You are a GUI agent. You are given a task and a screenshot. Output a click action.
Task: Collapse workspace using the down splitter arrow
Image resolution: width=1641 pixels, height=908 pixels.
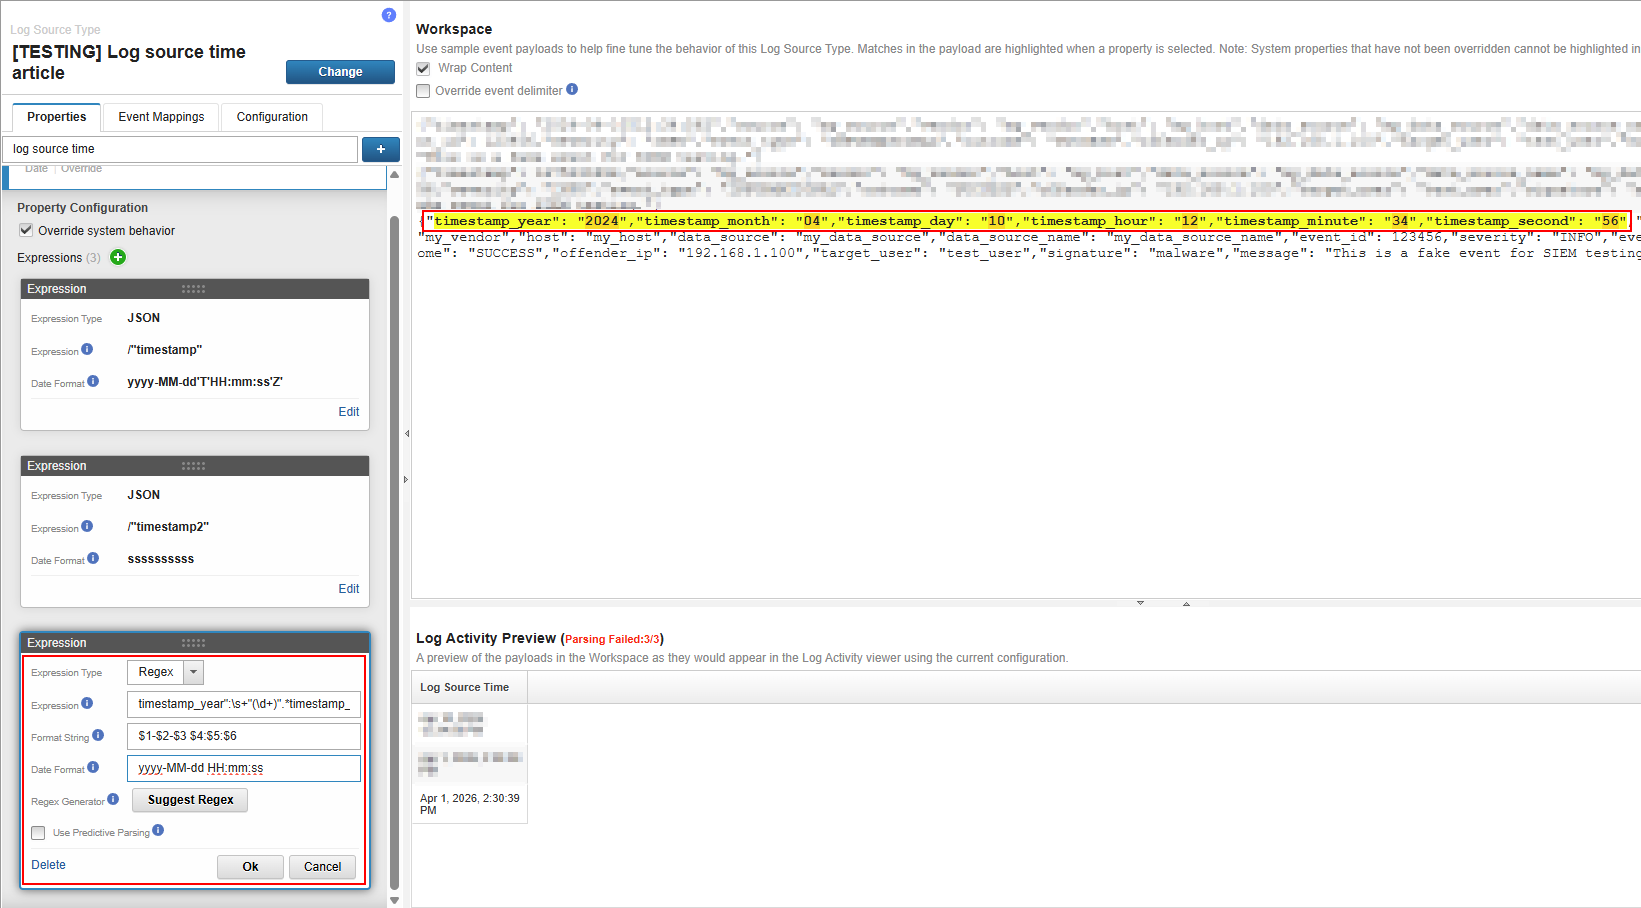[x=1140, y=603]
